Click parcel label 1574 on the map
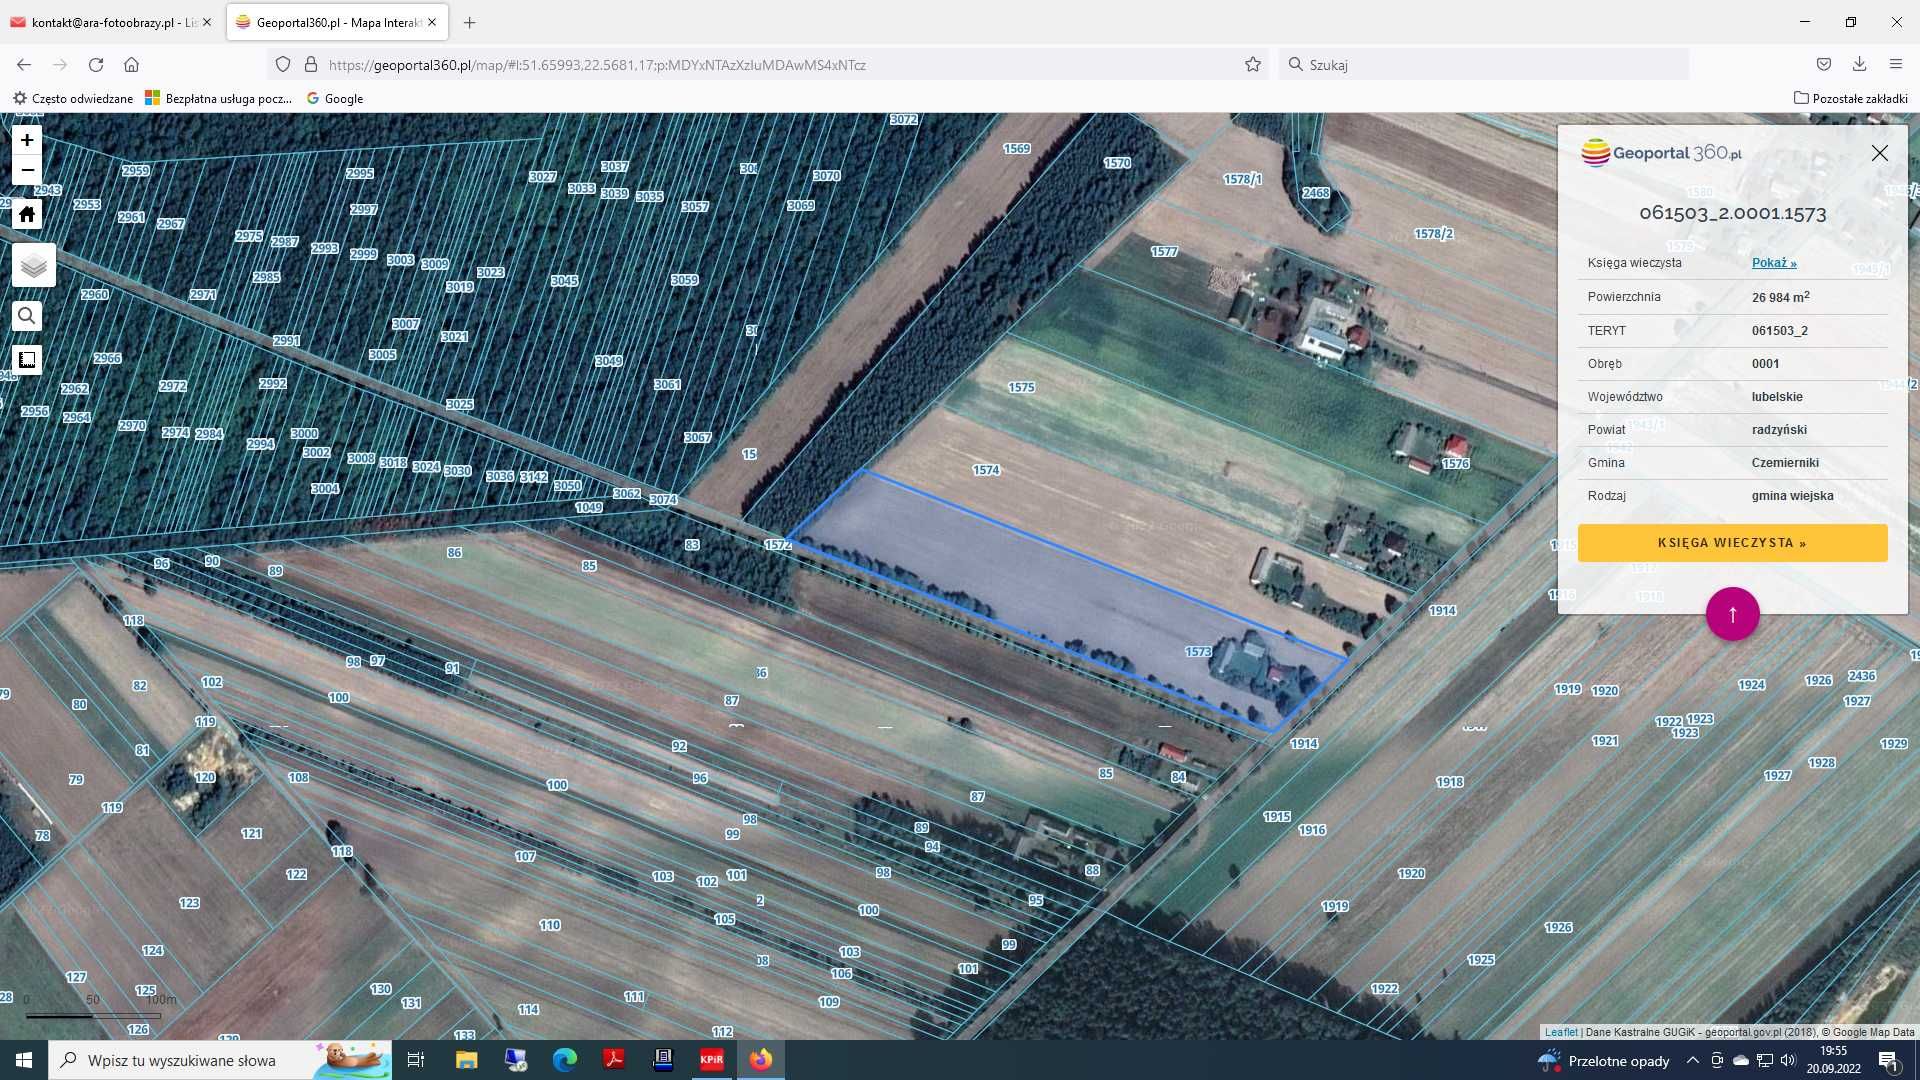 point(986,470)
